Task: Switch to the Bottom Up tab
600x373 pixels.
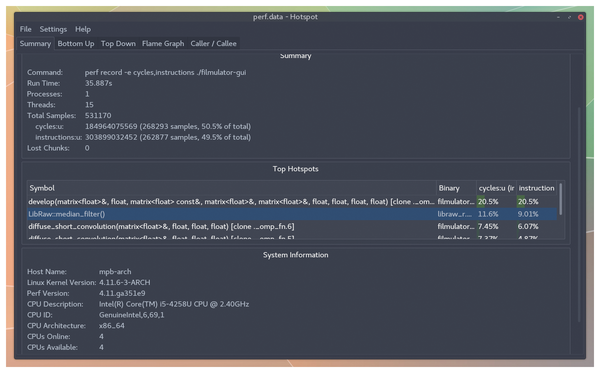Action: 76,44
